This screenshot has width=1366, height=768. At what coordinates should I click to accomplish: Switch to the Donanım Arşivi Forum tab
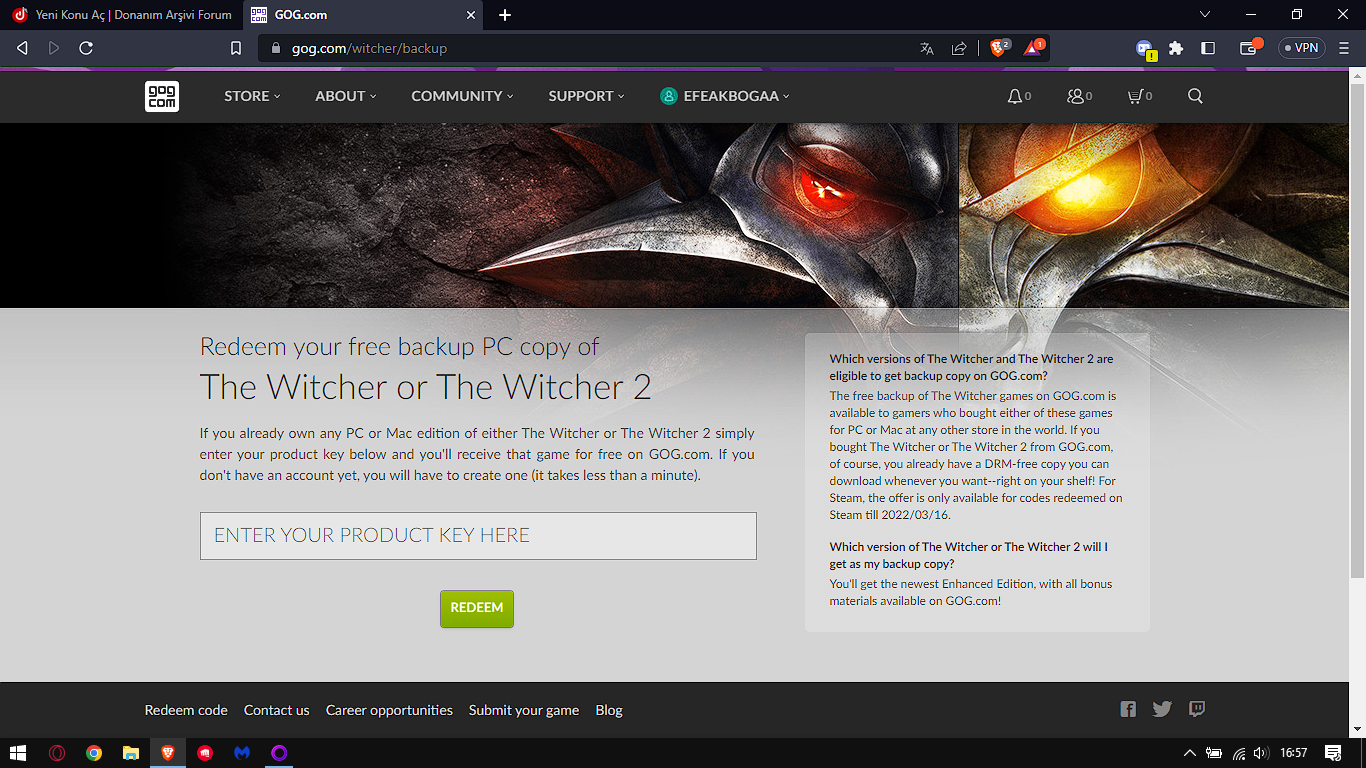[x=122, y=15]
